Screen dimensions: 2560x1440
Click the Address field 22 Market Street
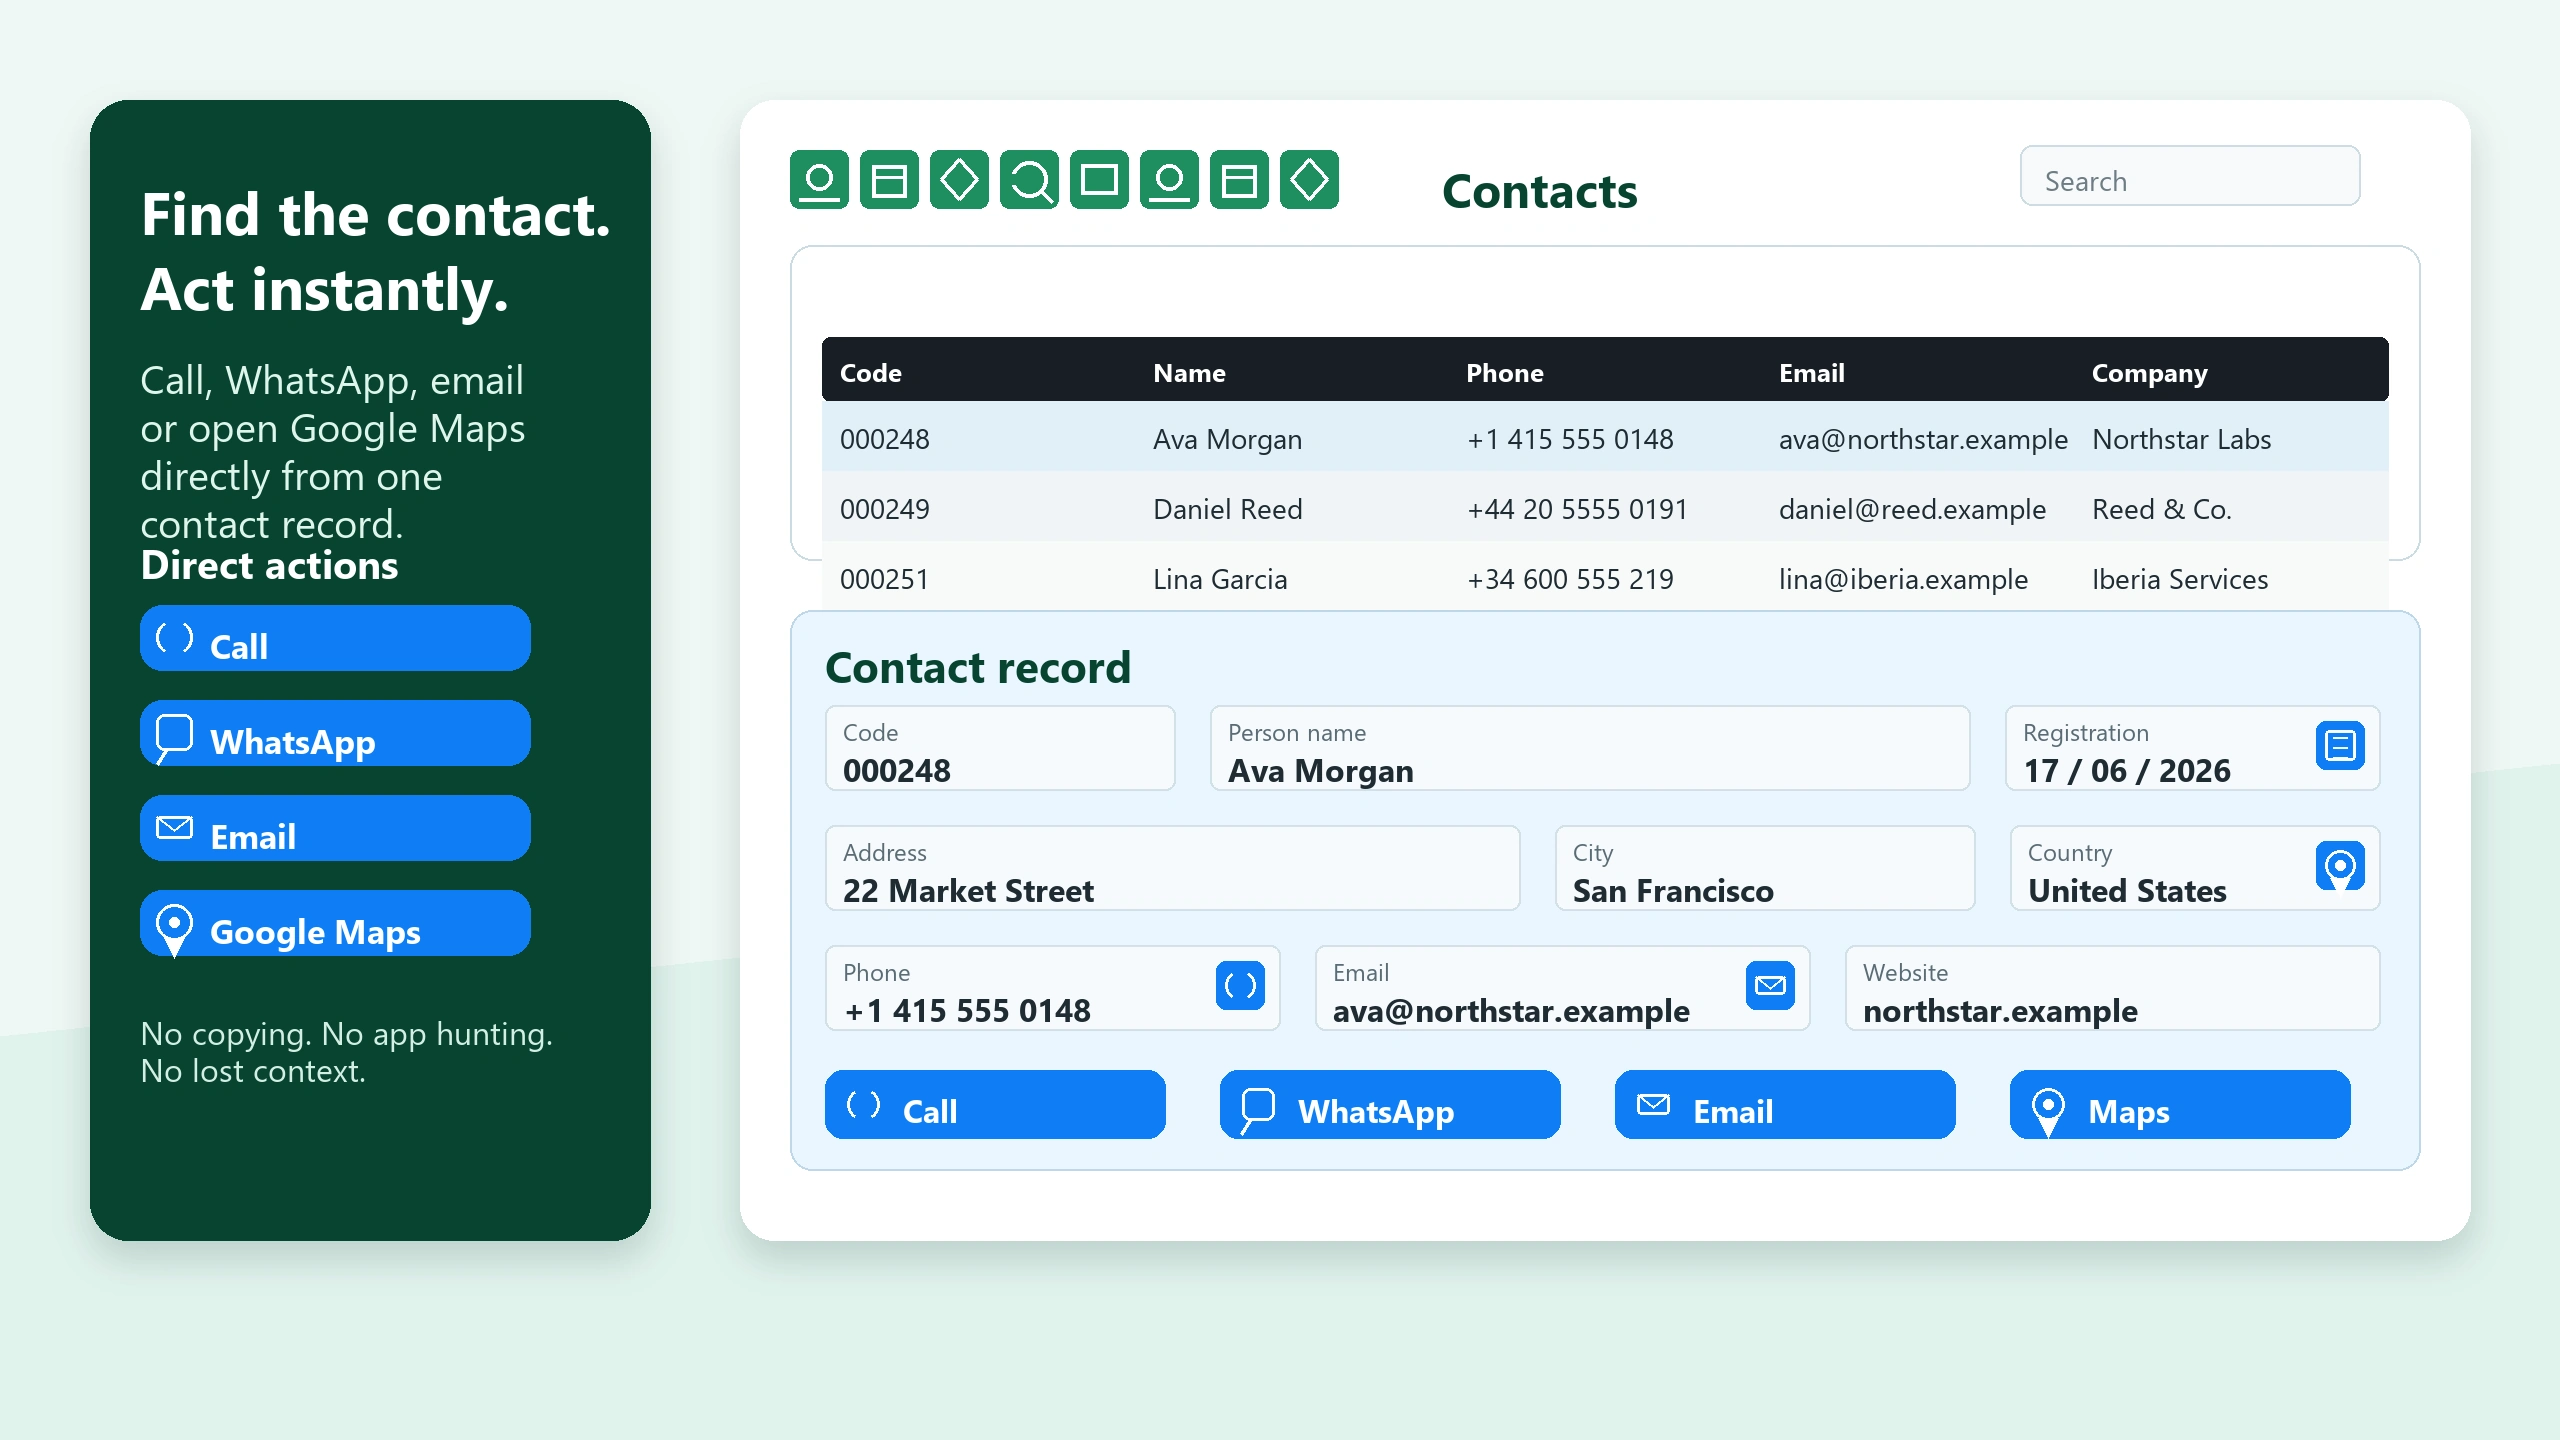coord(1172,868)
